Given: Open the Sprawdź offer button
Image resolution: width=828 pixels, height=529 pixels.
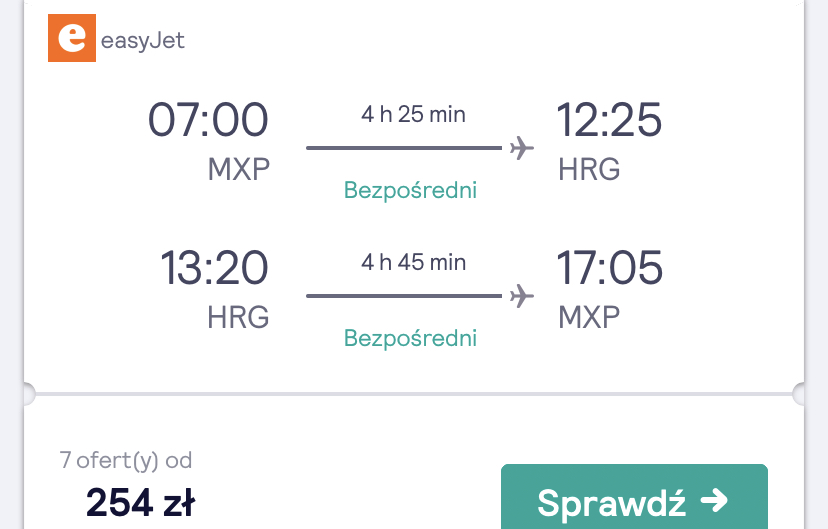Looking at the screenshot, I should [634, 496].
